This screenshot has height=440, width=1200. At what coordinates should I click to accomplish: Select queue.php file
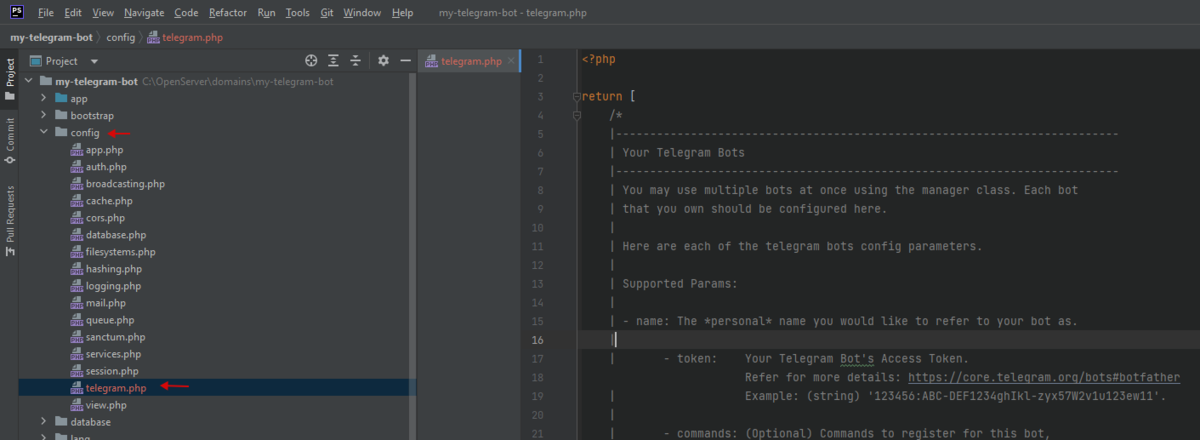110,320
